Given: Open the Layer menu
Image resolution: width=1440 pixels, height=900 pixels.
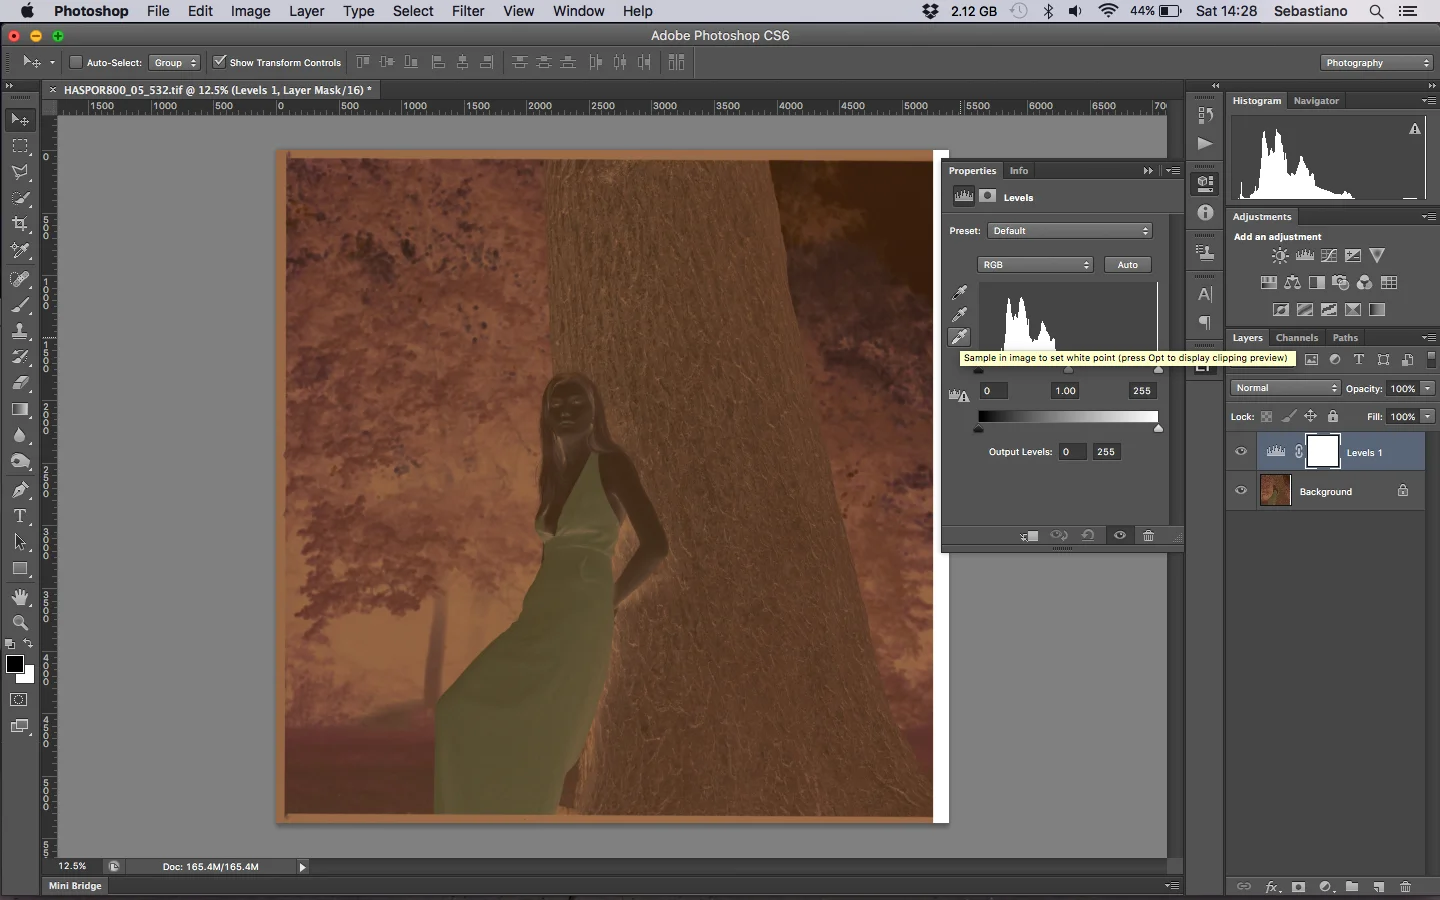Looking at the screenshot, I should 306,11.
